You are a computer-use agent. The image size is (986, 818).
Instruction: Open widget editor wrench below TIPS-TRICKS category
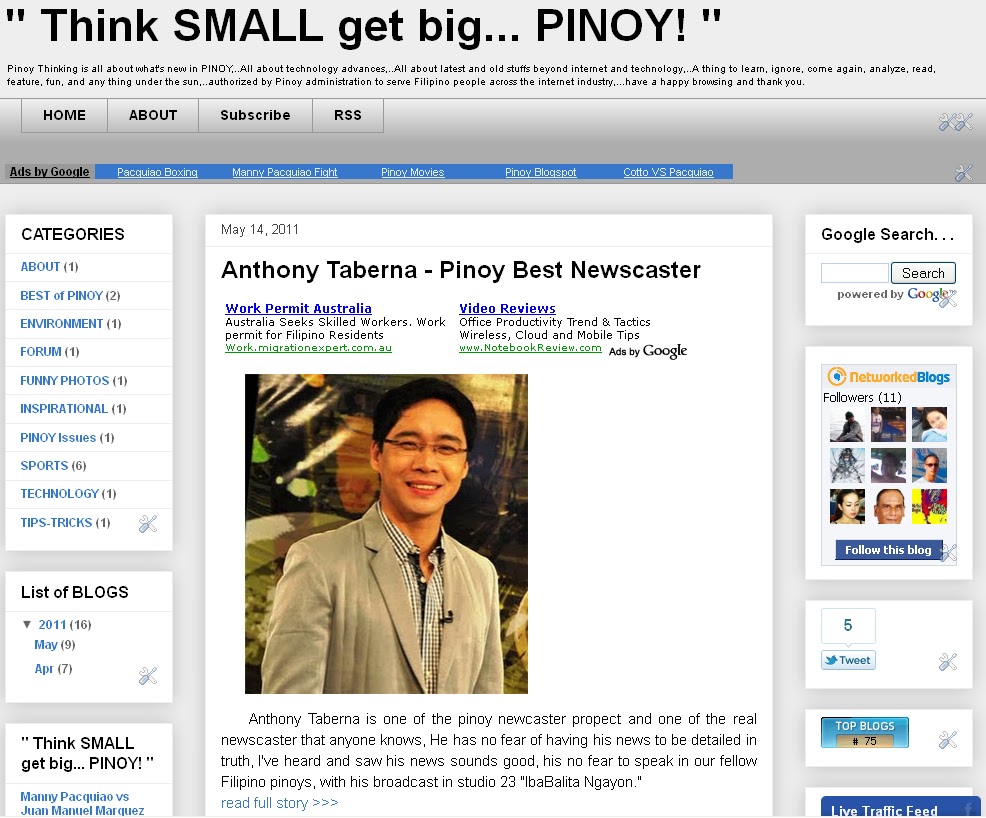pyautogui.click(x=148, y=523)
